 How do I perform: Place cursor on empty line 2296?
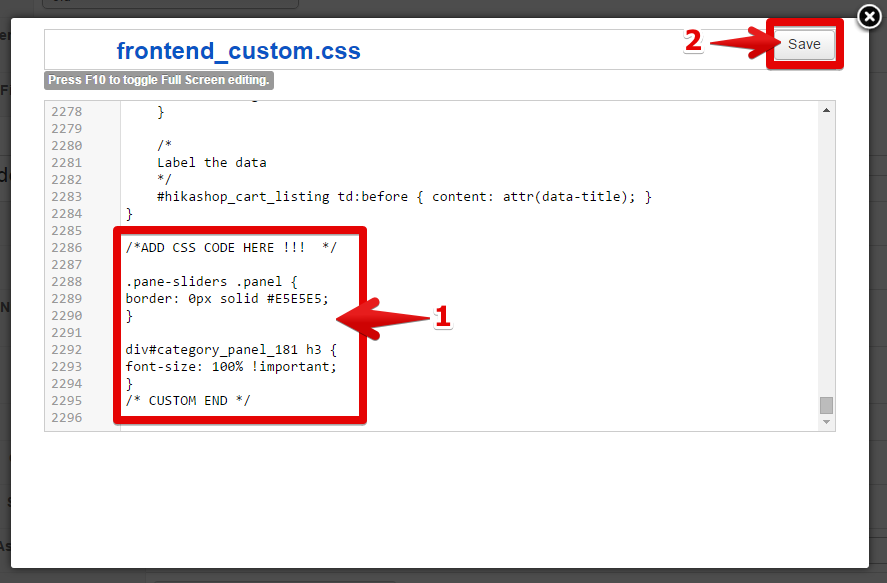click(300, 418)
